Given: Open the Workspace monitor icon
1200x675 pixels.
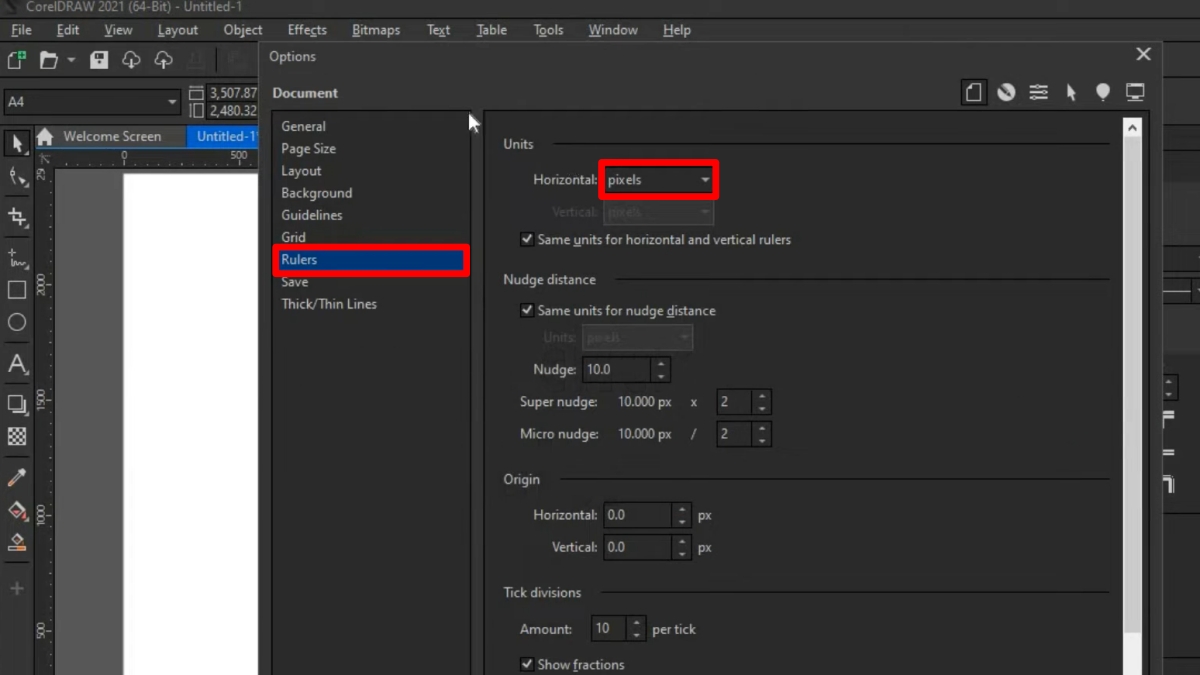Looking at the screenshot, I should click(x=1135, y=92).
